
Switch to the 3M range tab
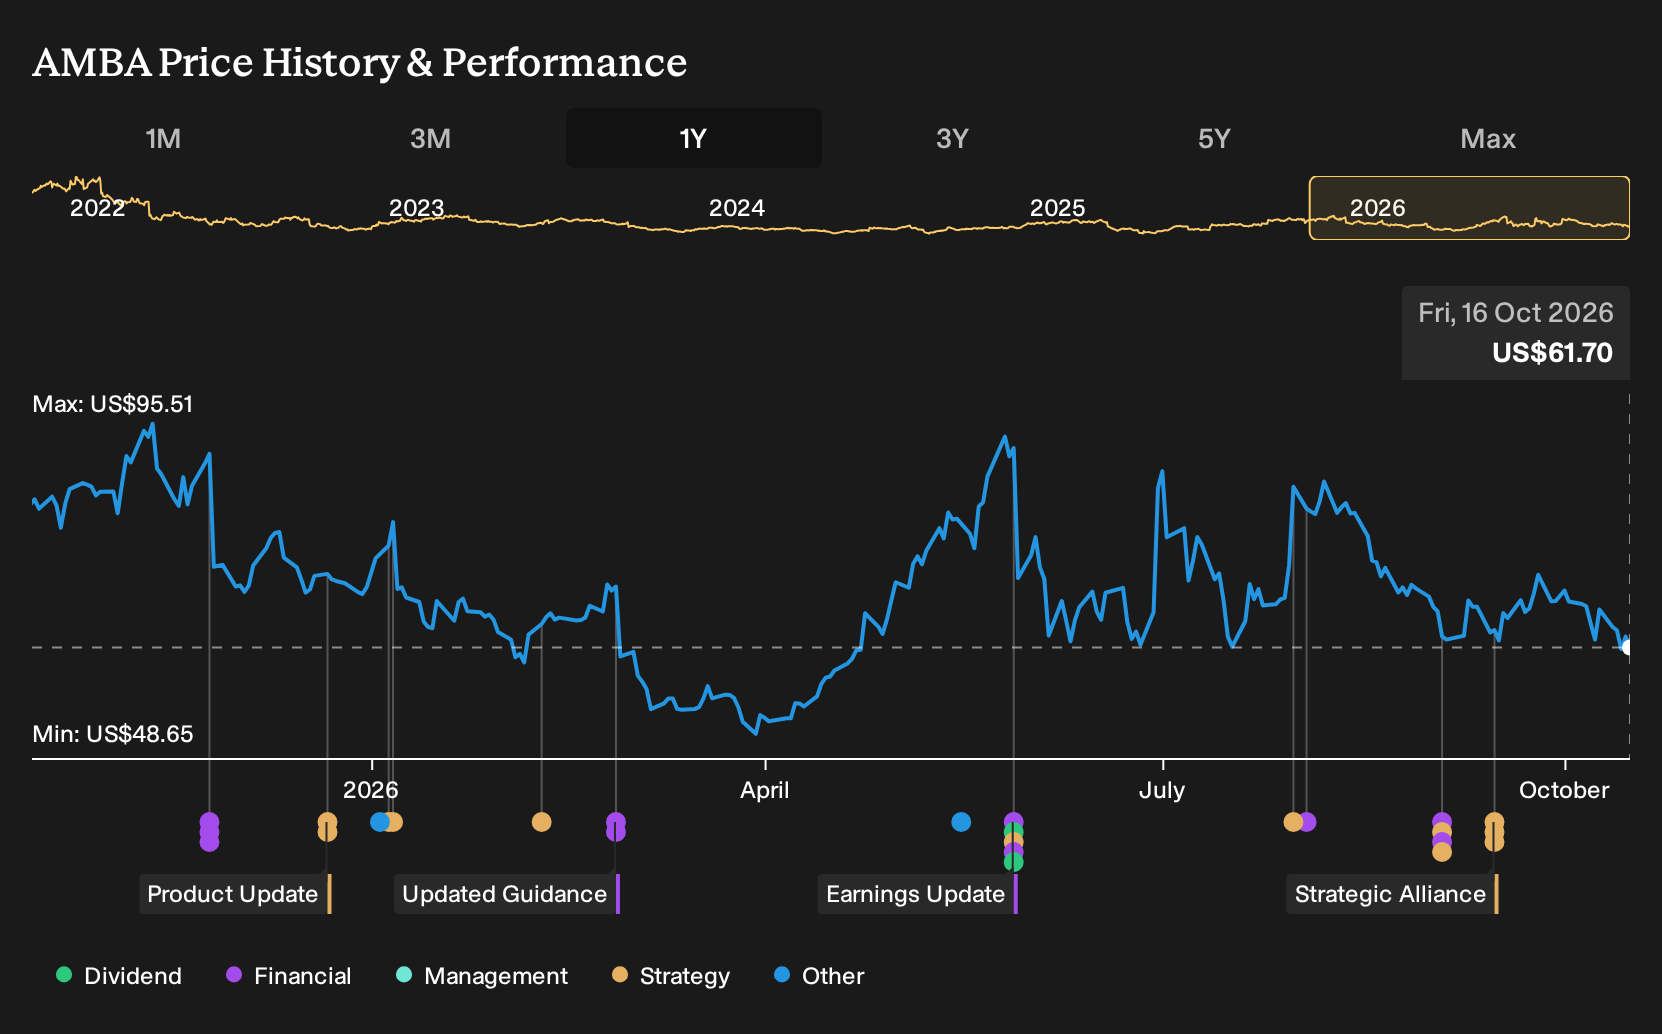point(430,138)
